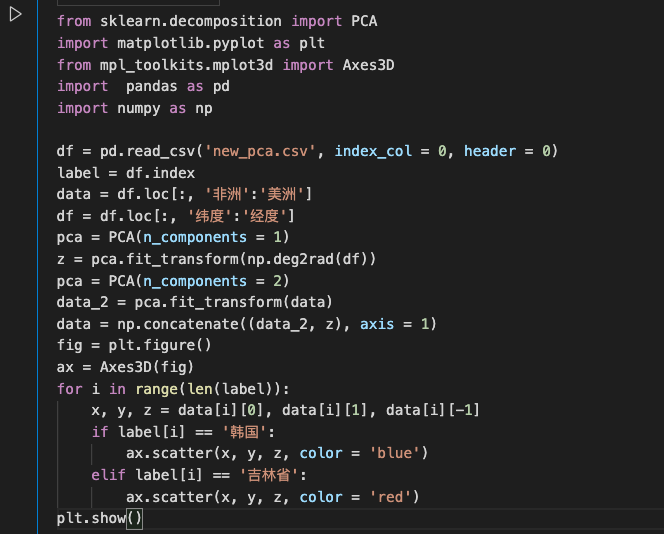664x534 pixels.
Task: Click 'Axes3D' in the import line
Action: (368, 65)
